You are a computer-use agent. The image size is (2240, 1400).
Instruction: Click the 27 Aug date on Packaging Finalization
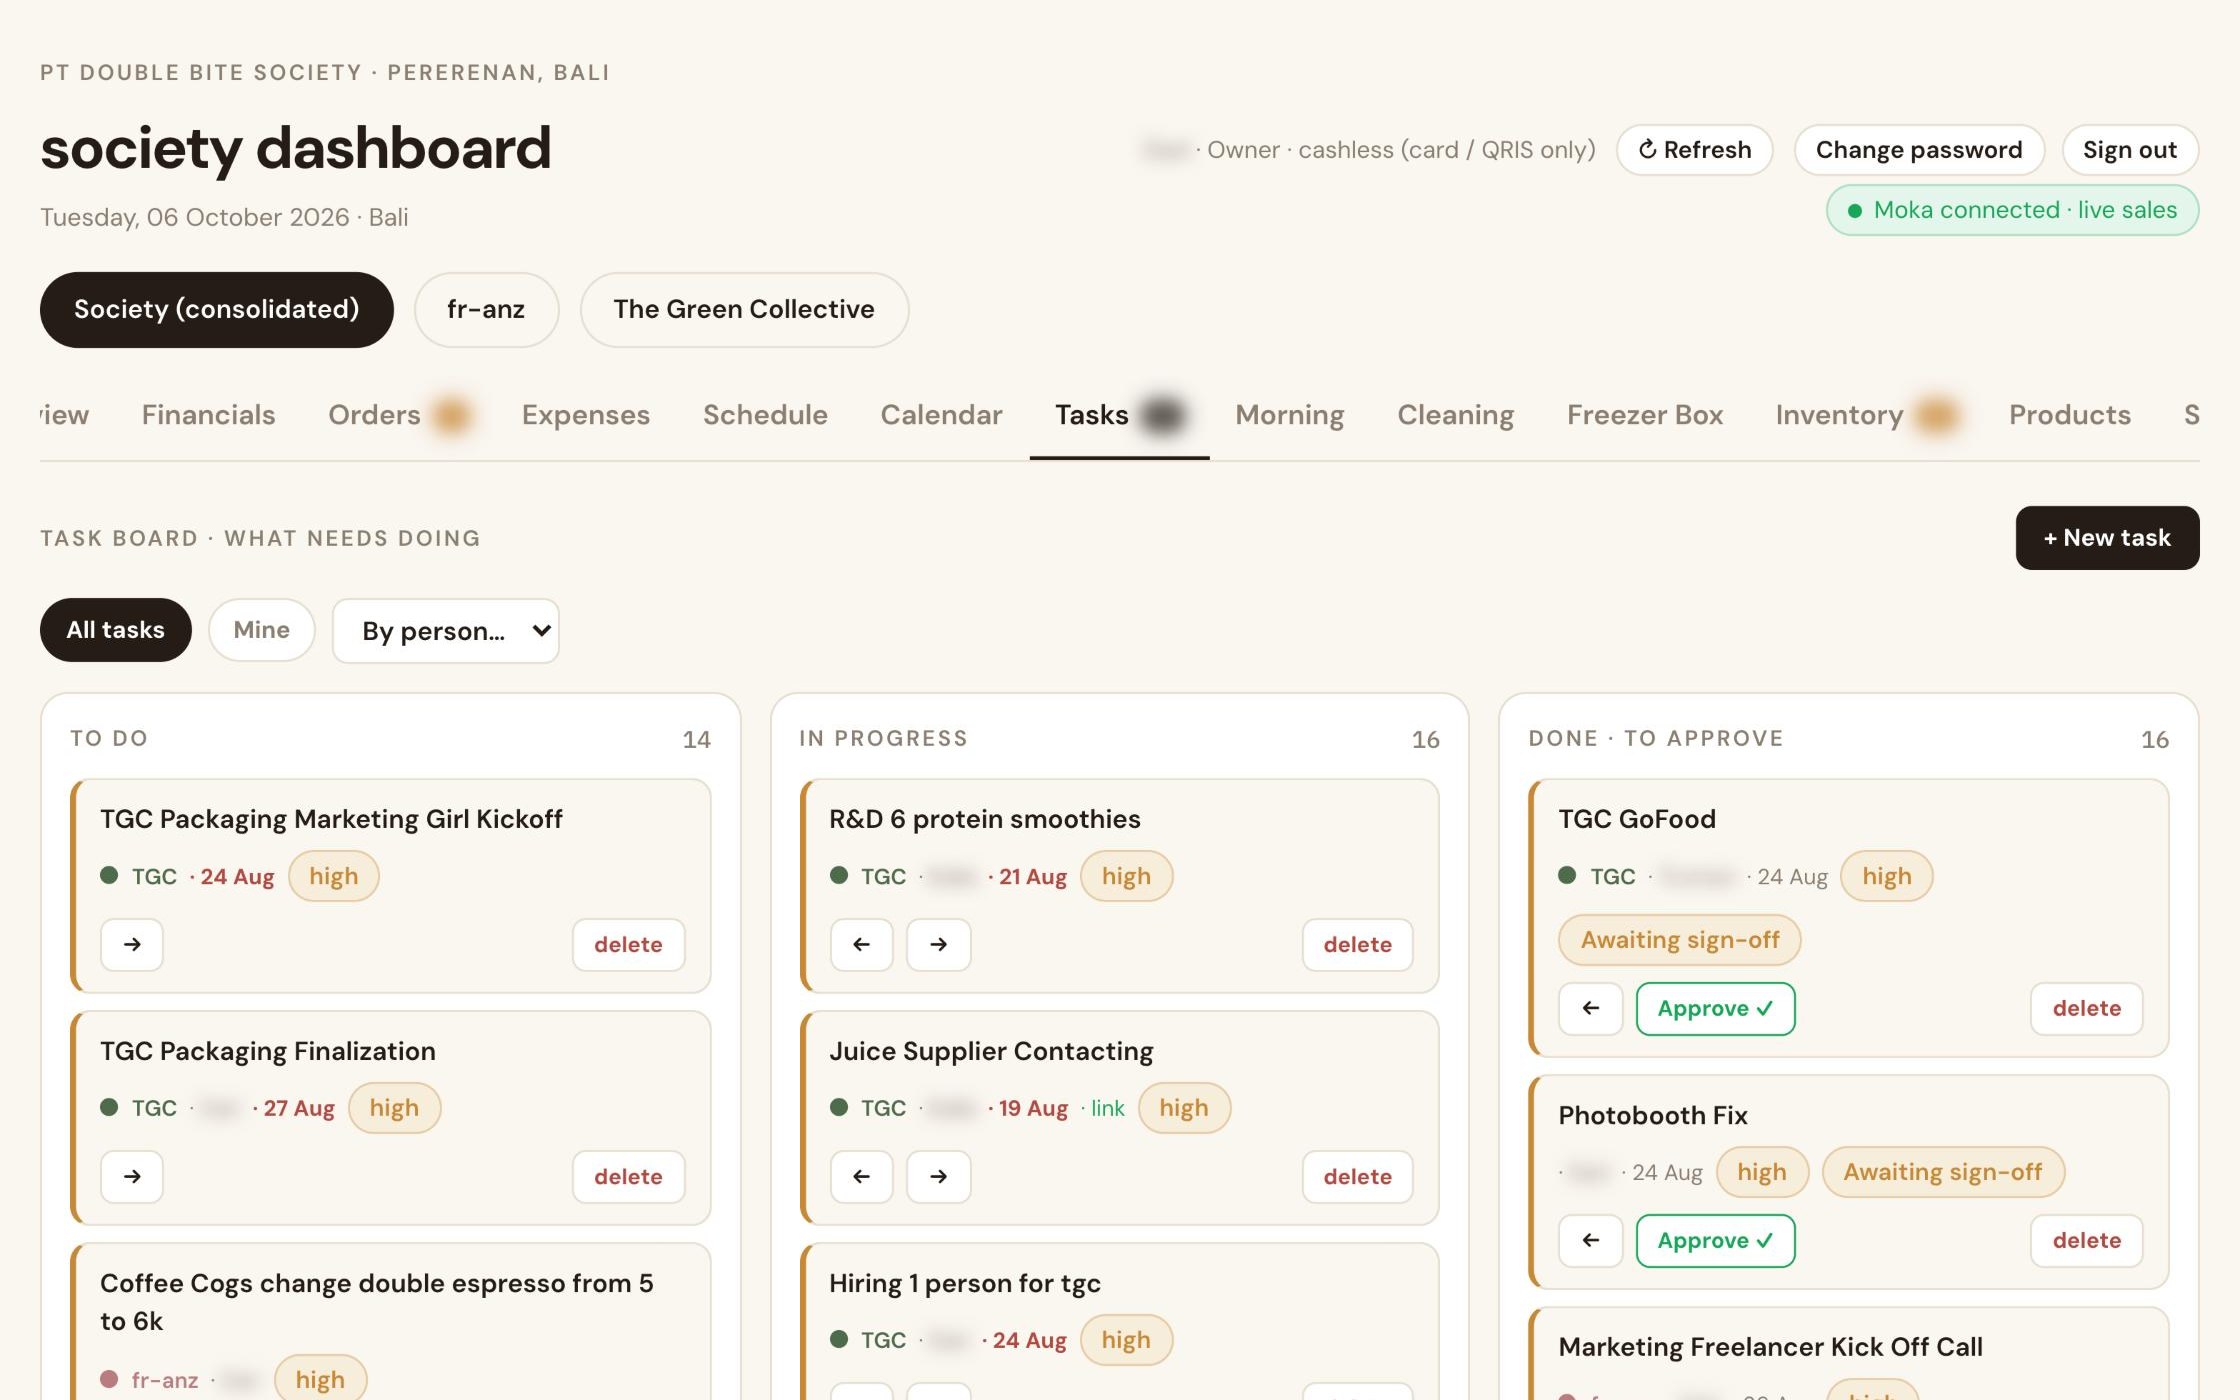coord(299,1108)
